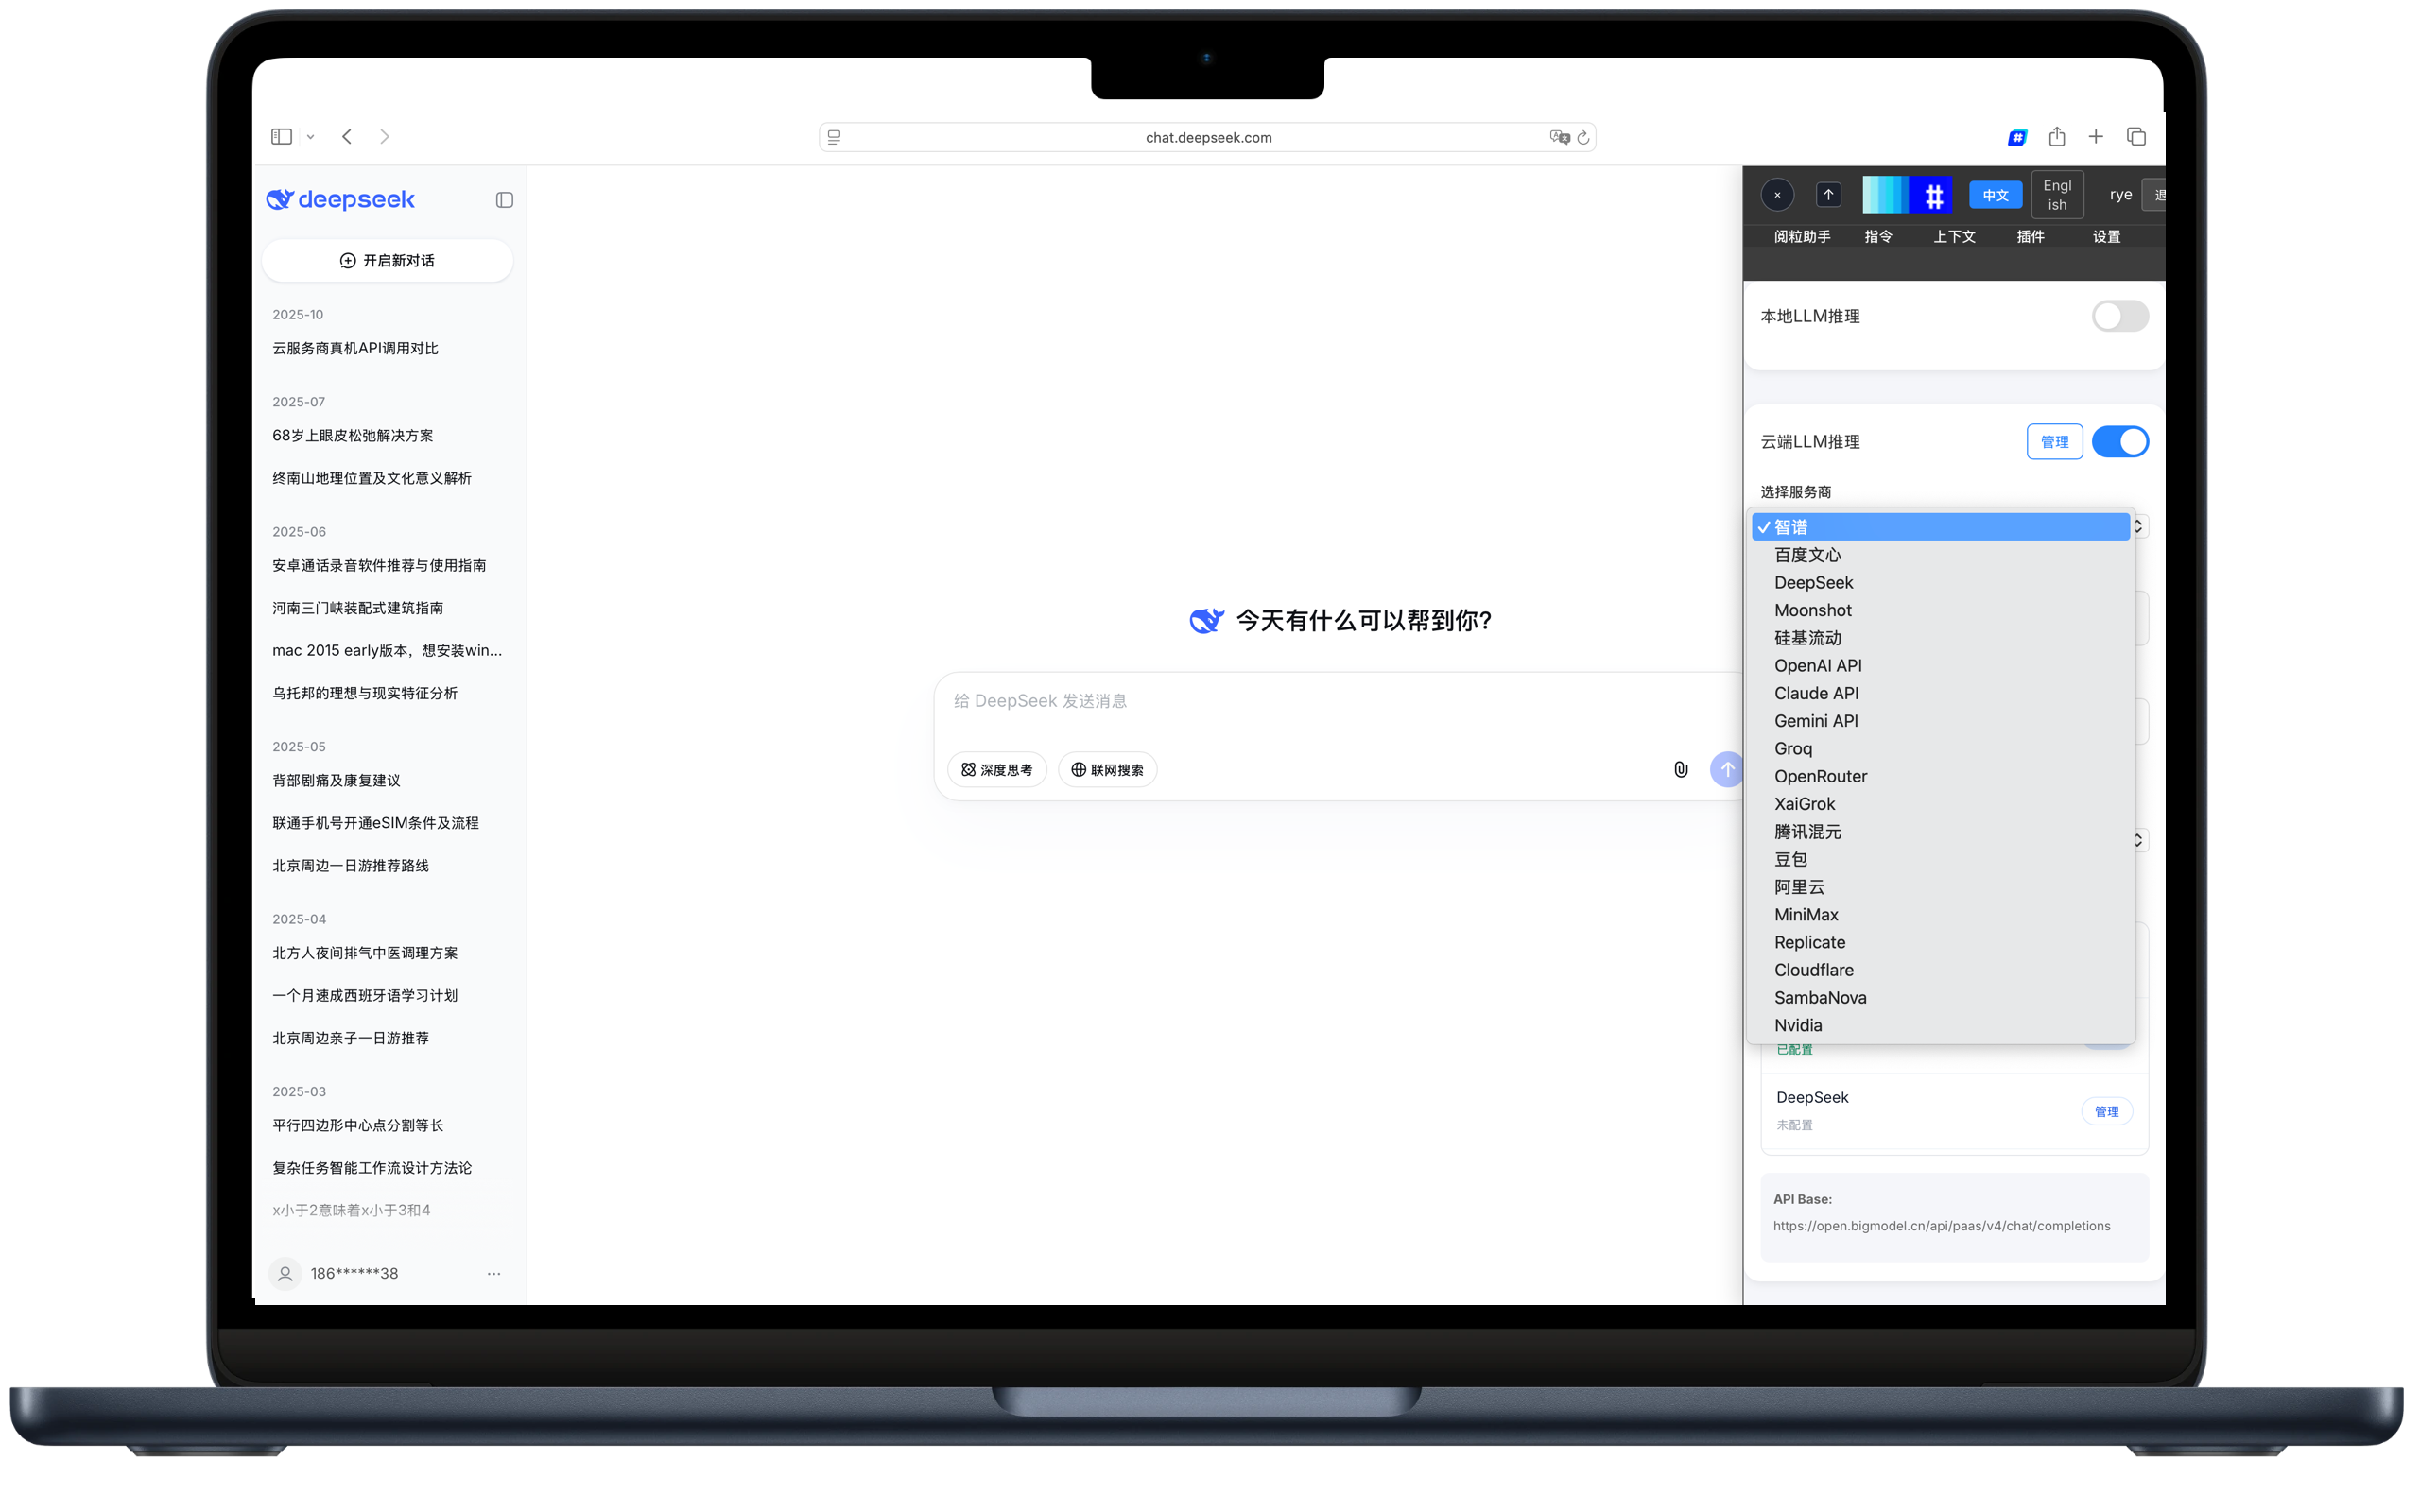The height and width of the screenshot is (1512, 2420).
Task: Select Moonshot from provider dropdown
Action: click(x=1812, y=610)
